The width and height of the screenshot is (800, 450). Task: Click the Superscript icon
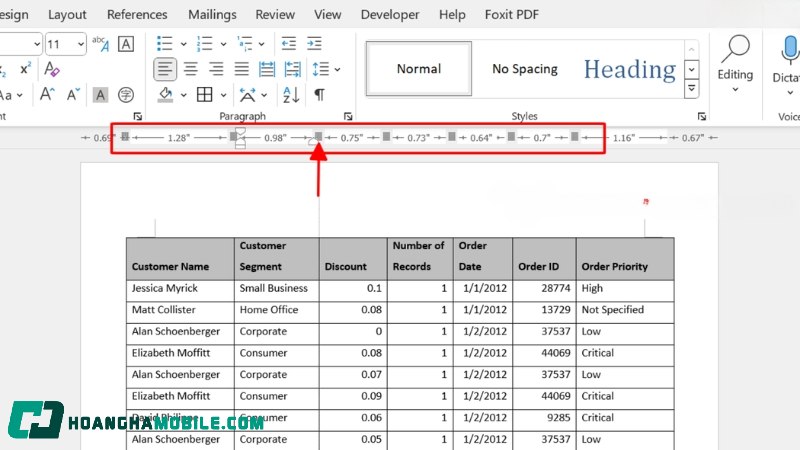(26, 69)
